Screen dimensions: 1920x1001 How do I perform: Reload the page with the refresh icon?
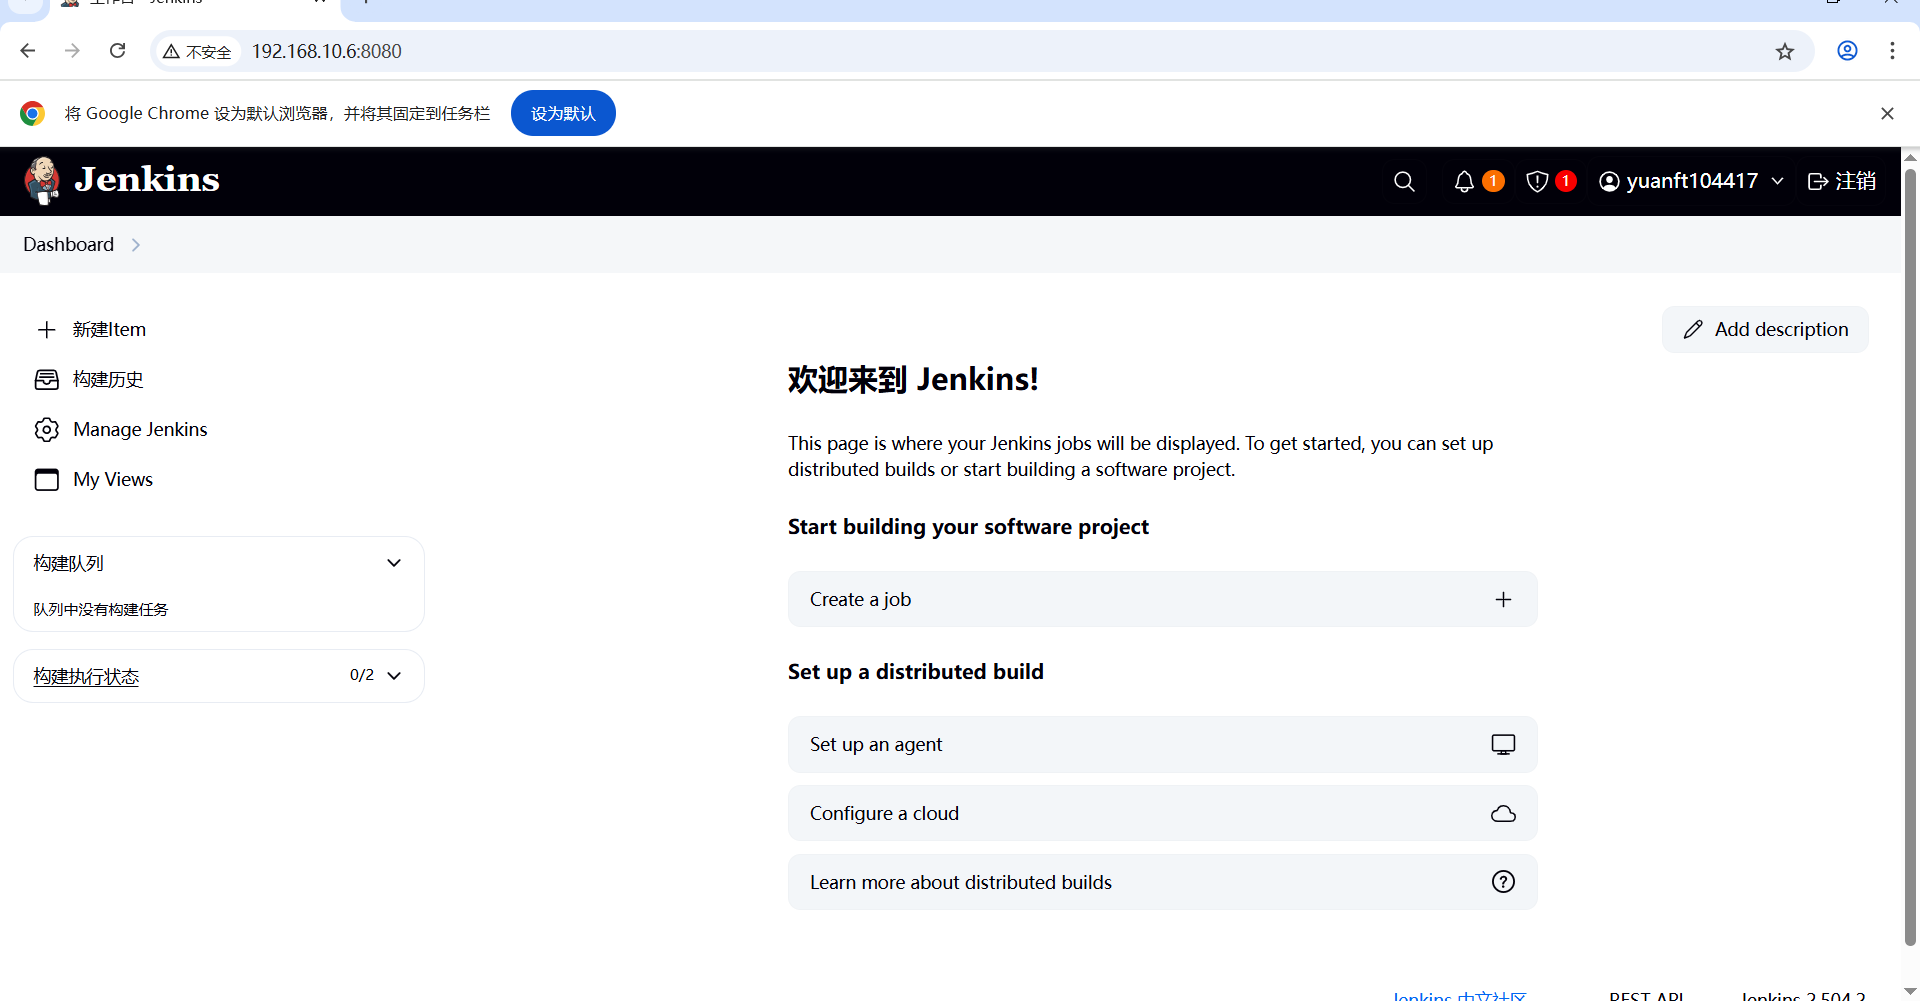(117, 51)
